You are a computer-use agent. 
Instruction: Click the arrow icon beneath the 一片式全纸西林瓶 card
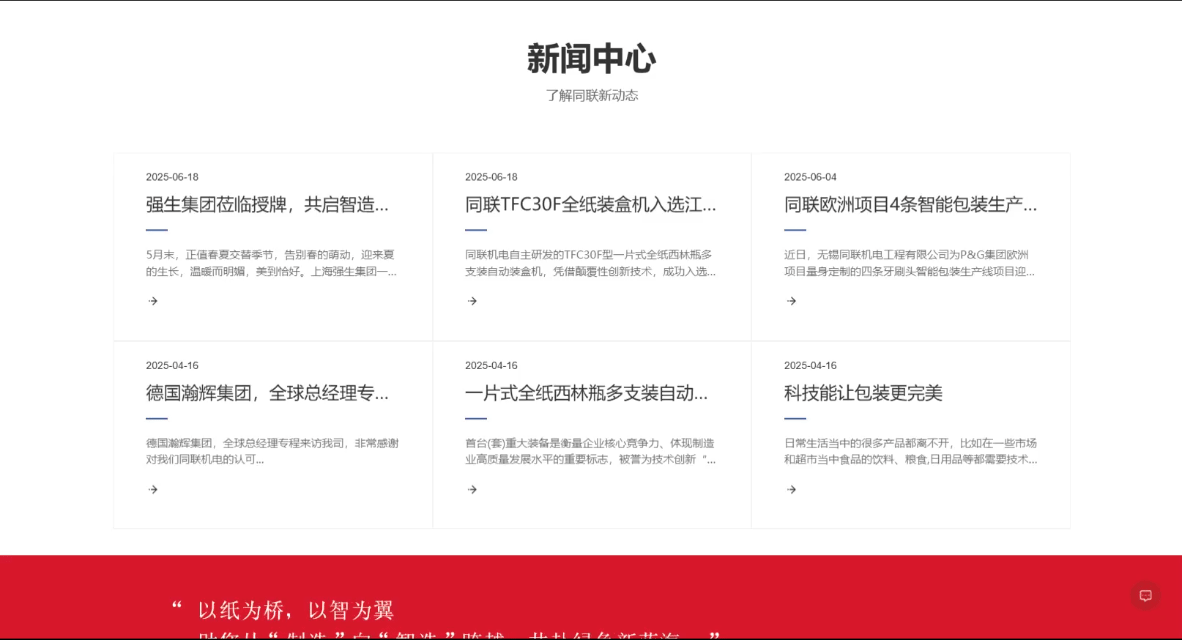(471, 489)
